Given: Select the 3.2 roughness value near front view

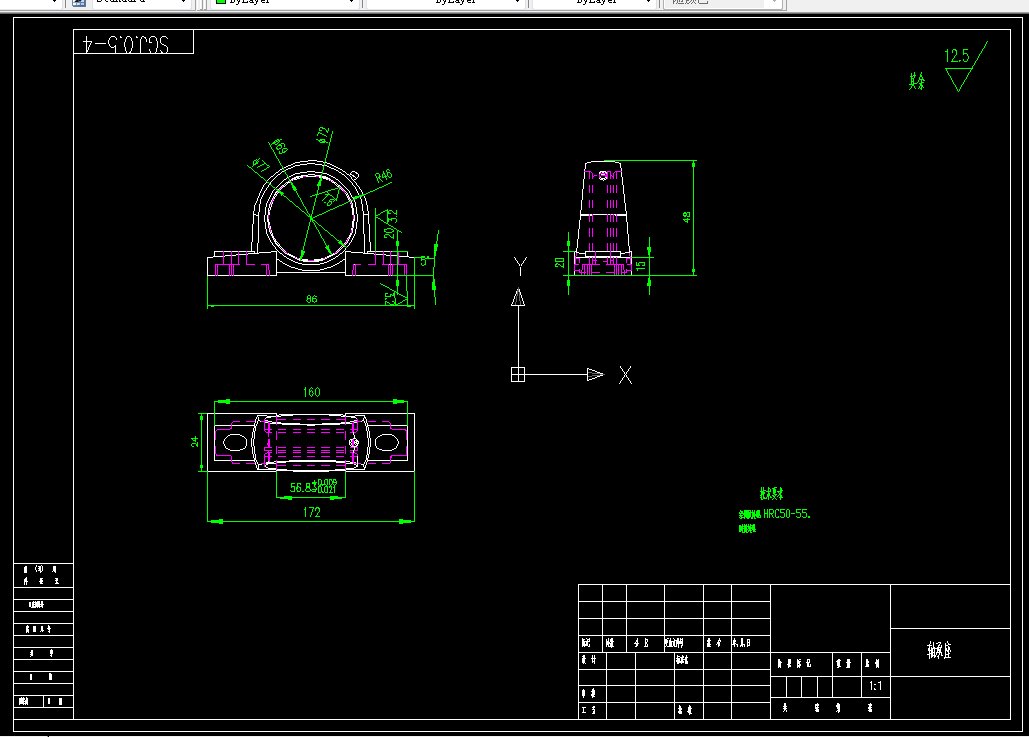Looking at the screenshot, I should click(x=394, y=216).
